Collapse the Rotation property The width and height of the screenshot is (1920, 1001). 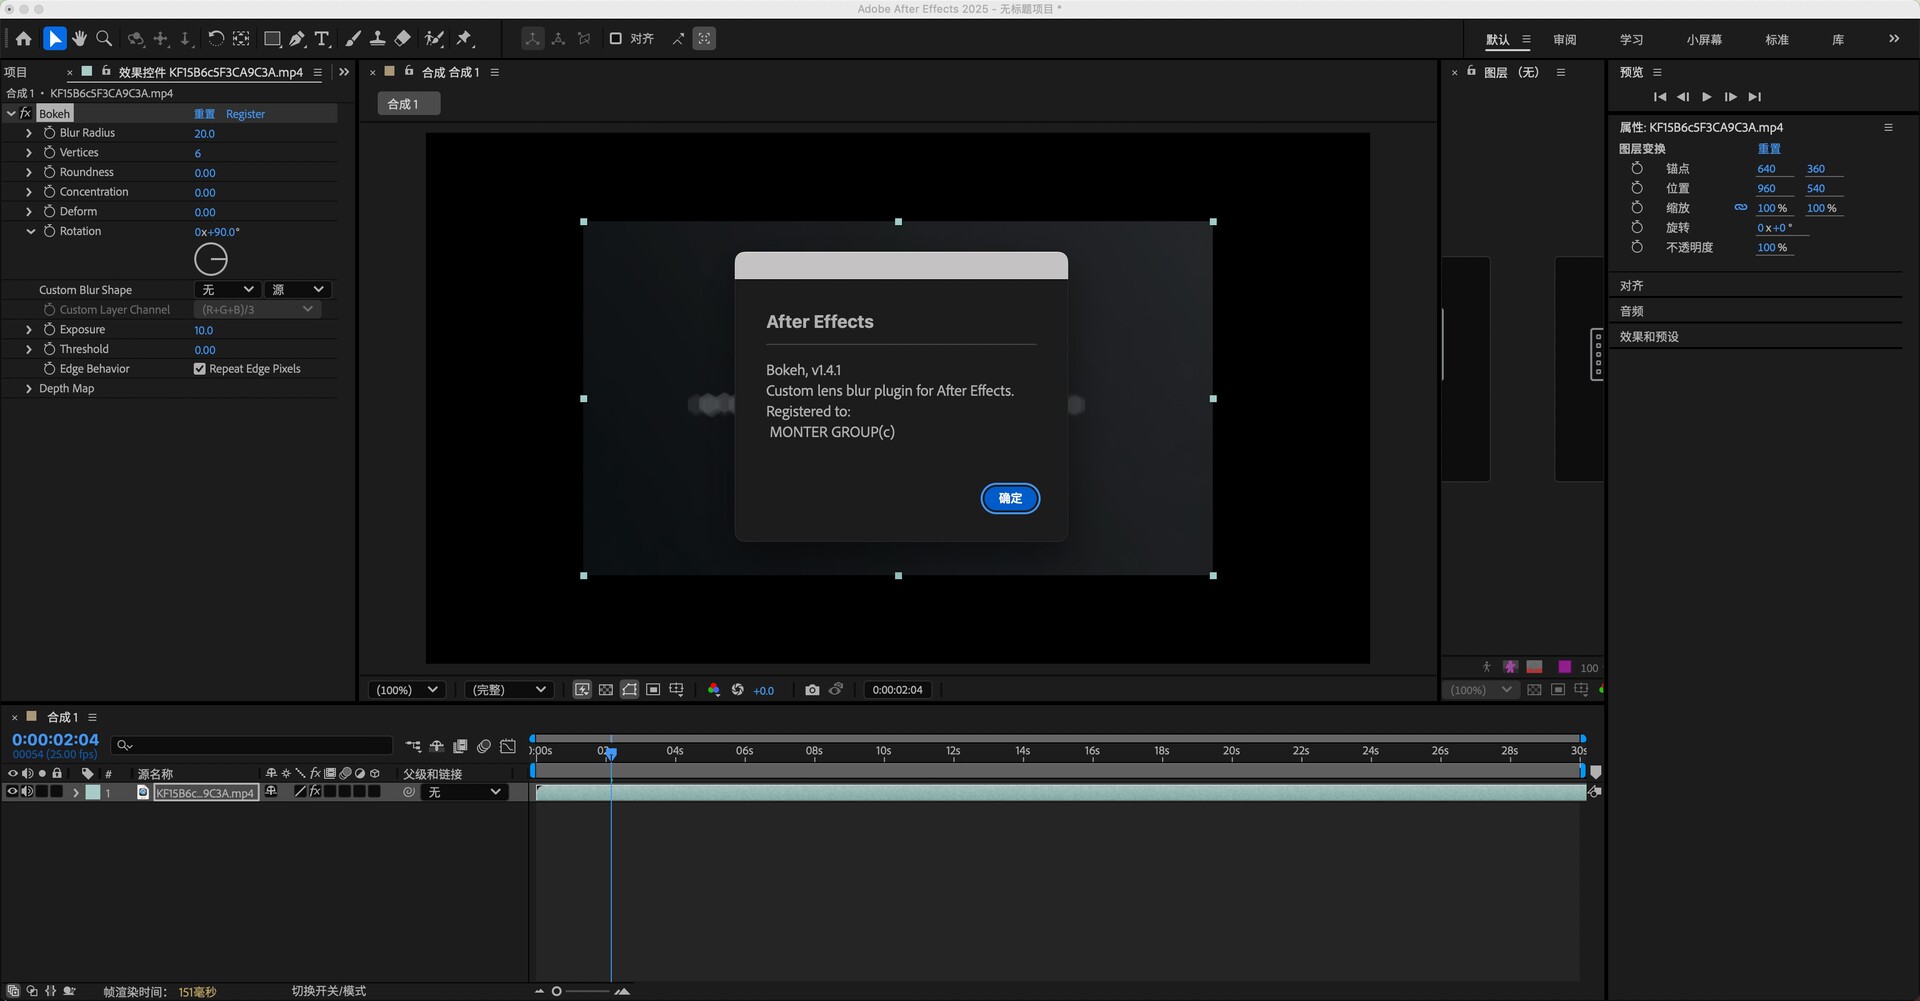[x=31, y=231]
